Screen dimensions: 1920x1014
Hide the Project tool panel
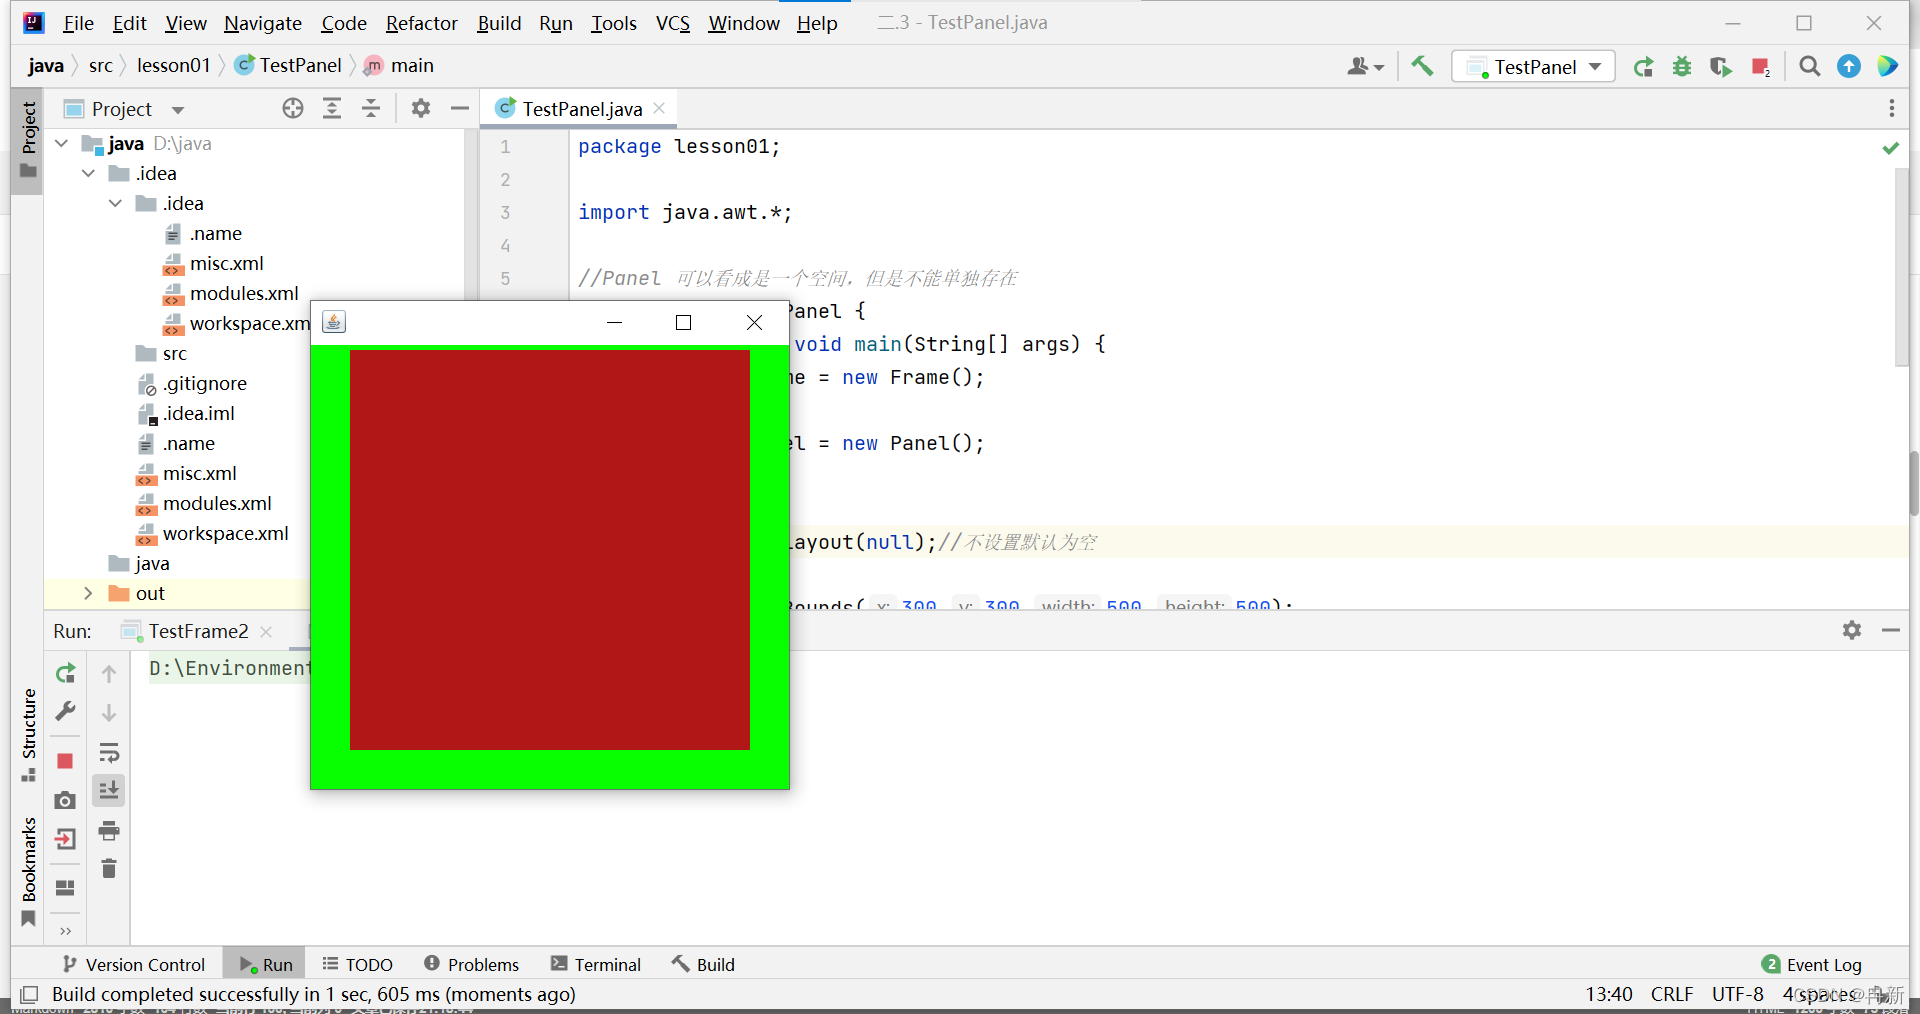(x=460, y=109)
